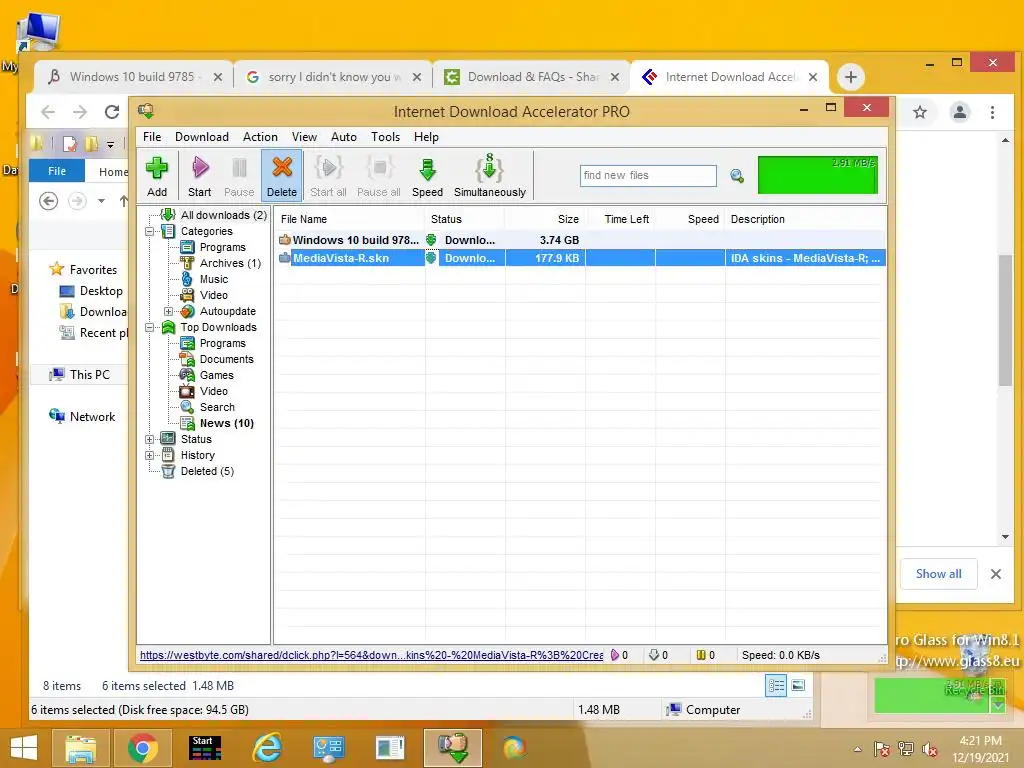Sort by the Speed column header
The height and width of the screenshot is (768, 1024).
click(x=690, y=219)
